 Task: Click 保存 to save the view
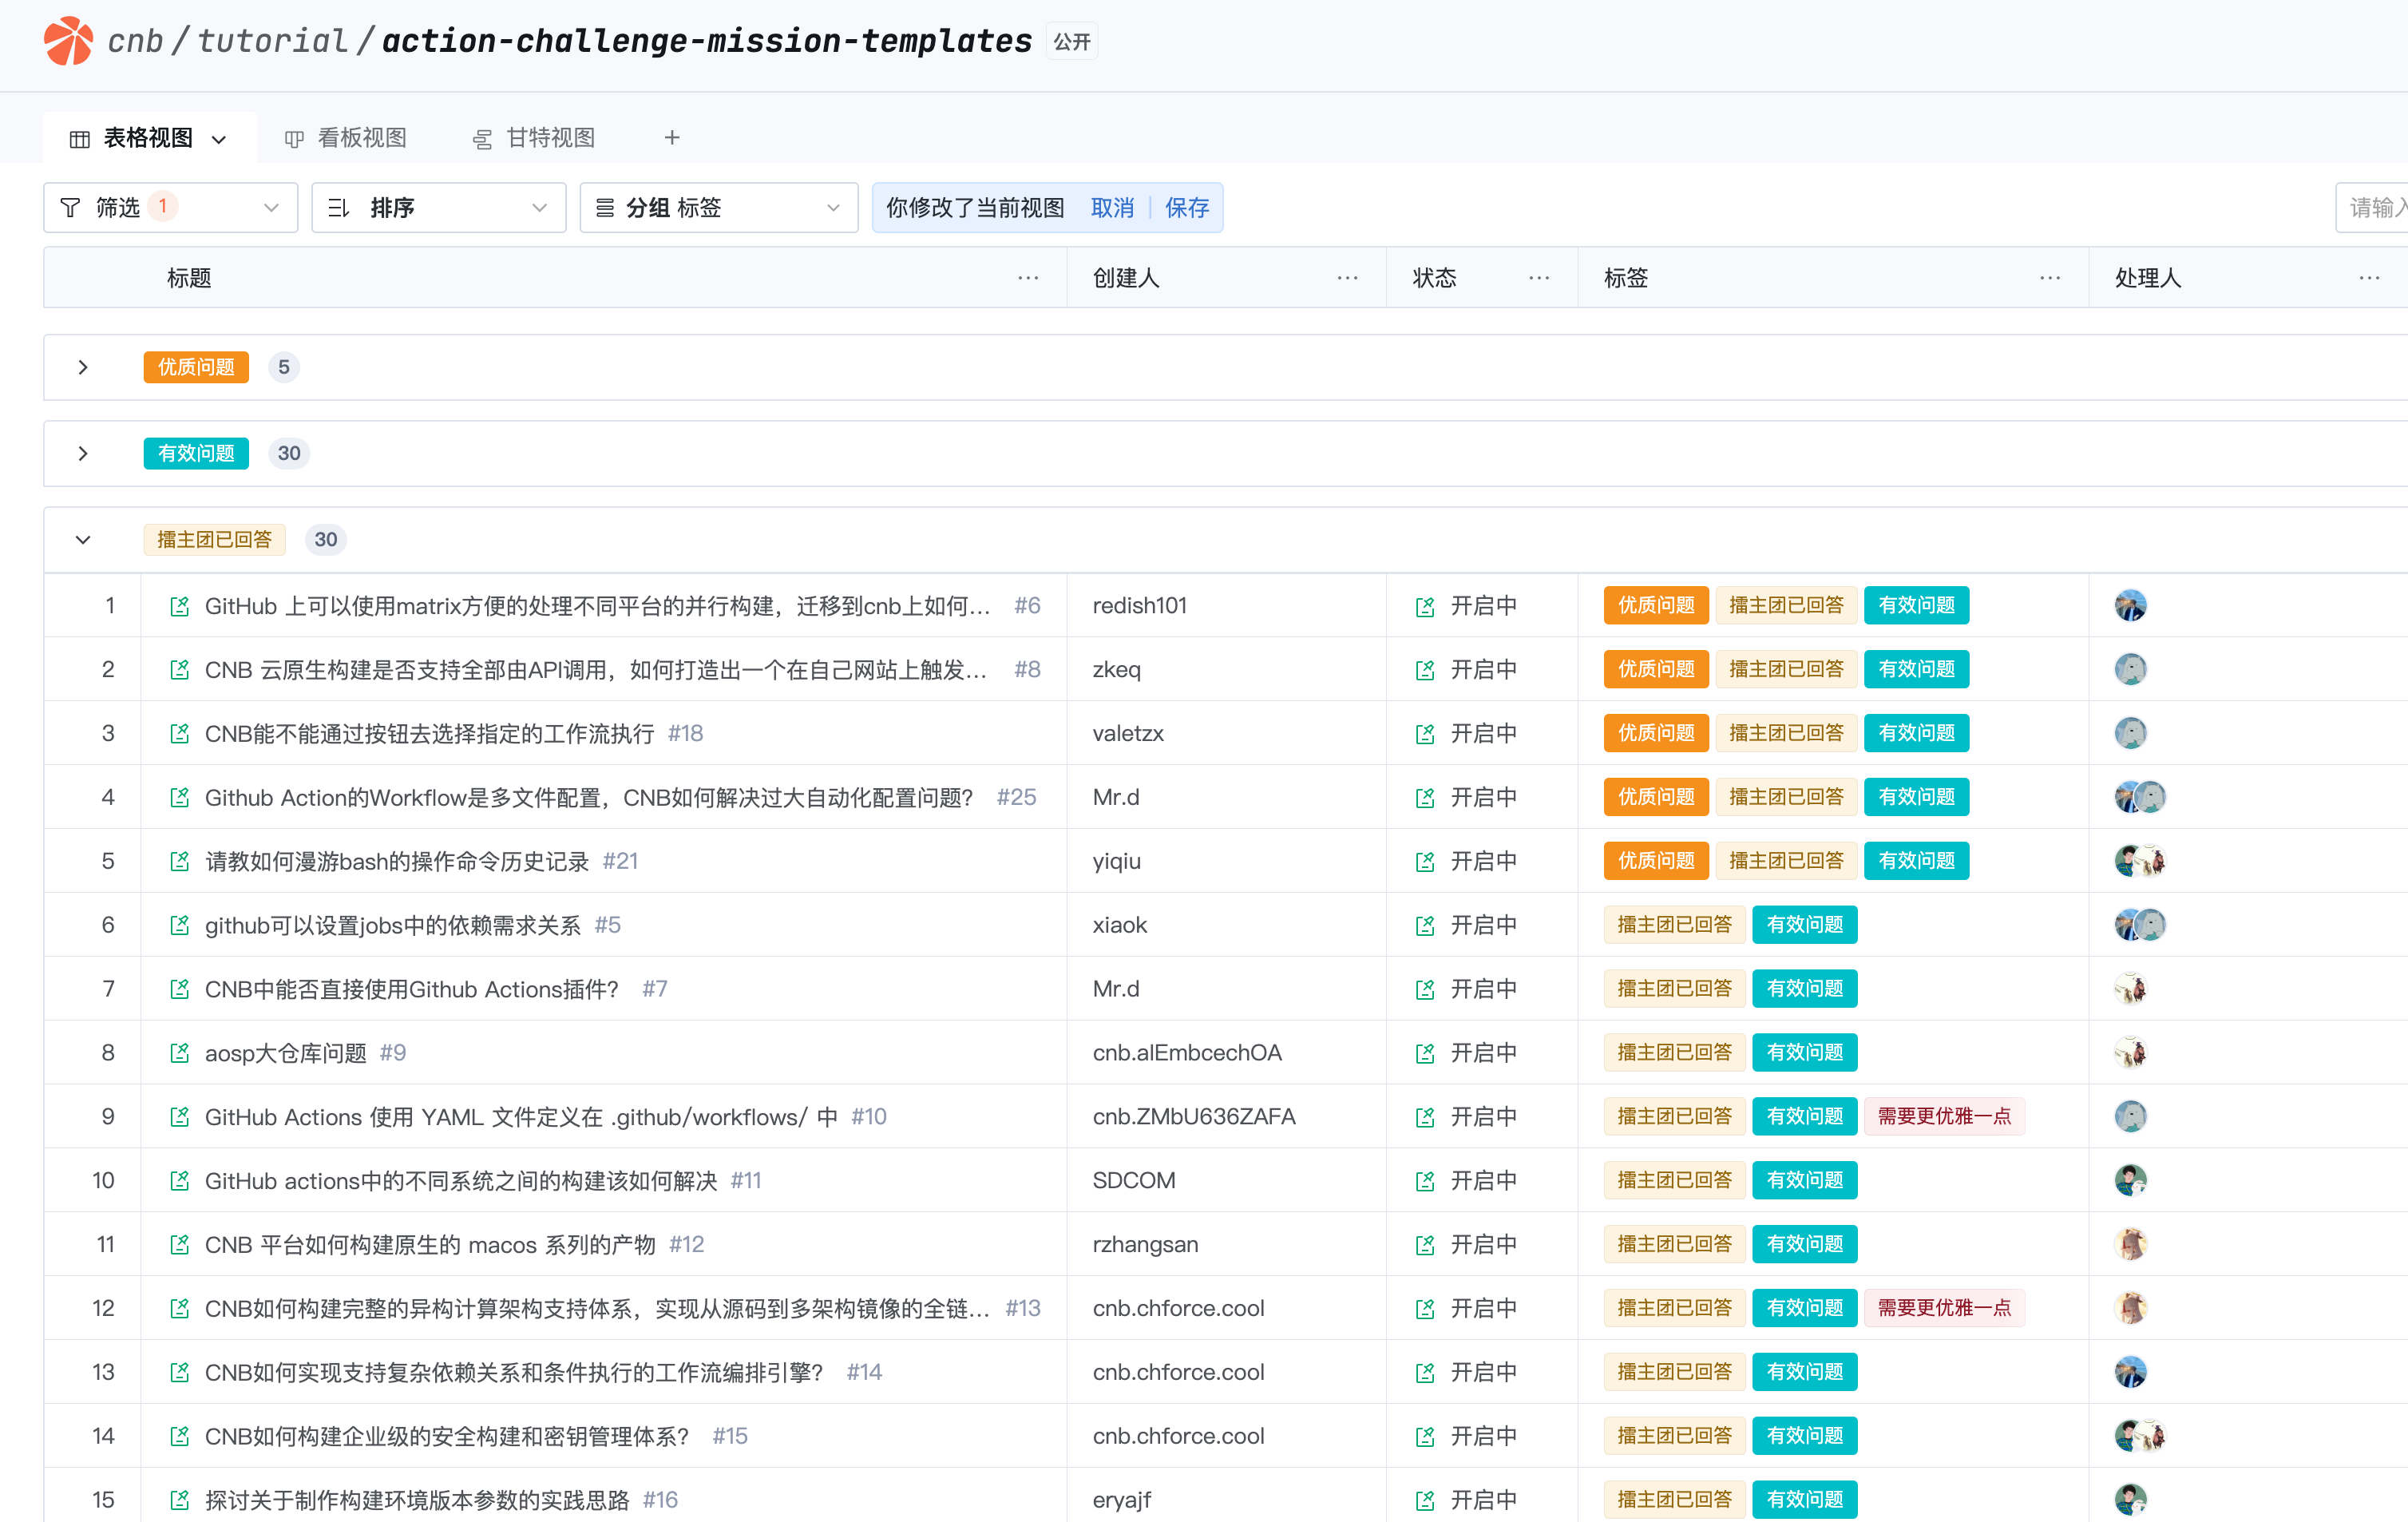coord(1187,208)
